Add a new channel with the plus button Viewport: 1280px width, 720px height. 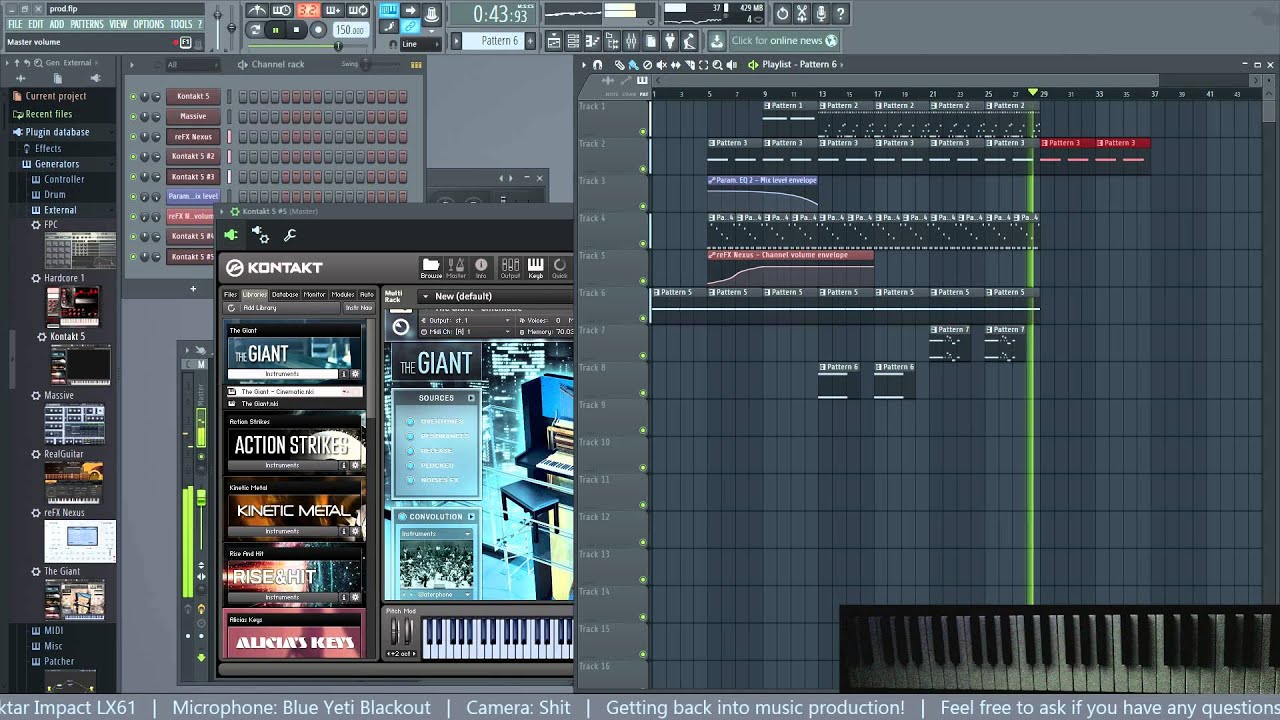[193, 289]
